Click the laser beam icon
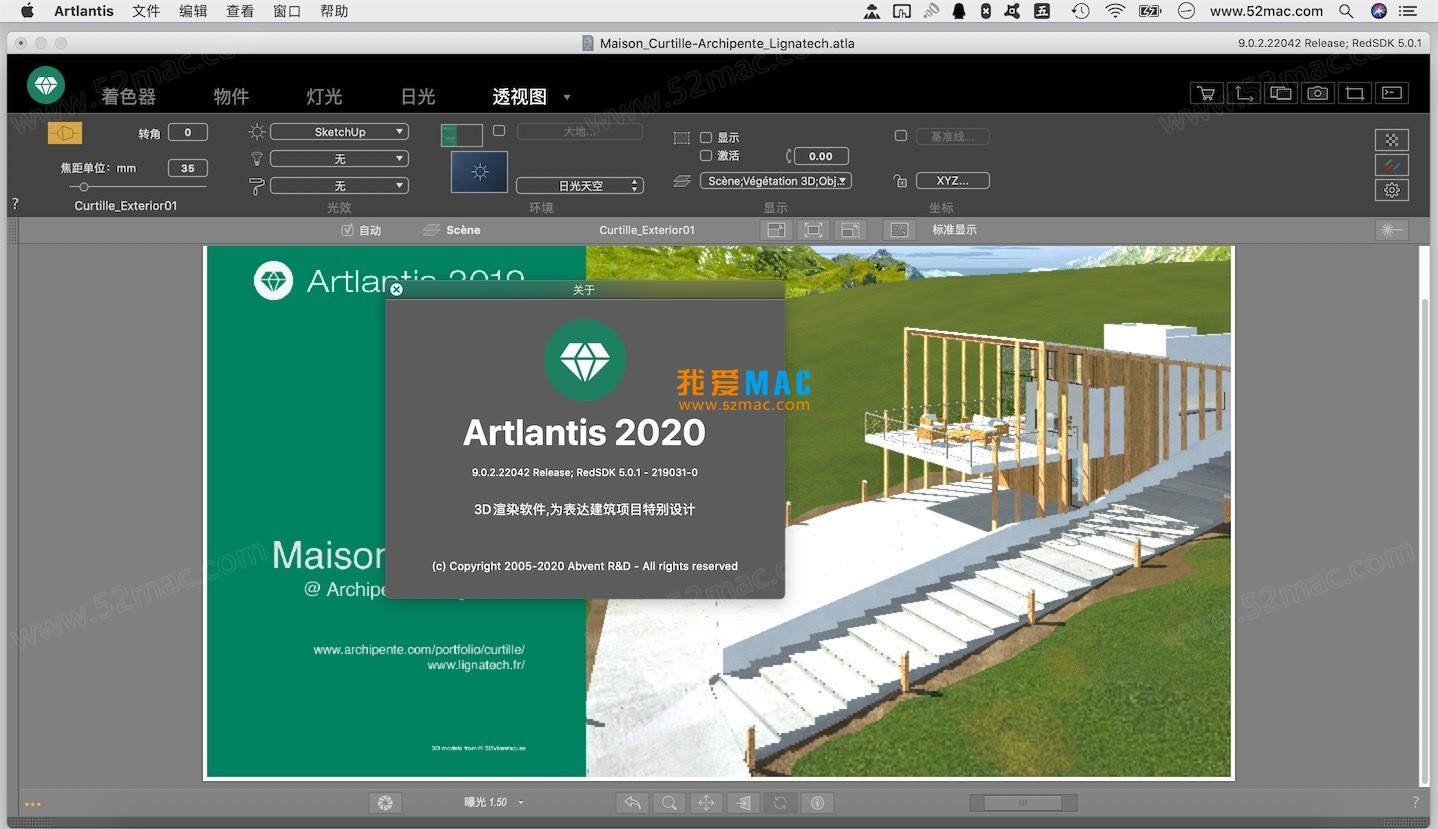 tap(1391, 230)
